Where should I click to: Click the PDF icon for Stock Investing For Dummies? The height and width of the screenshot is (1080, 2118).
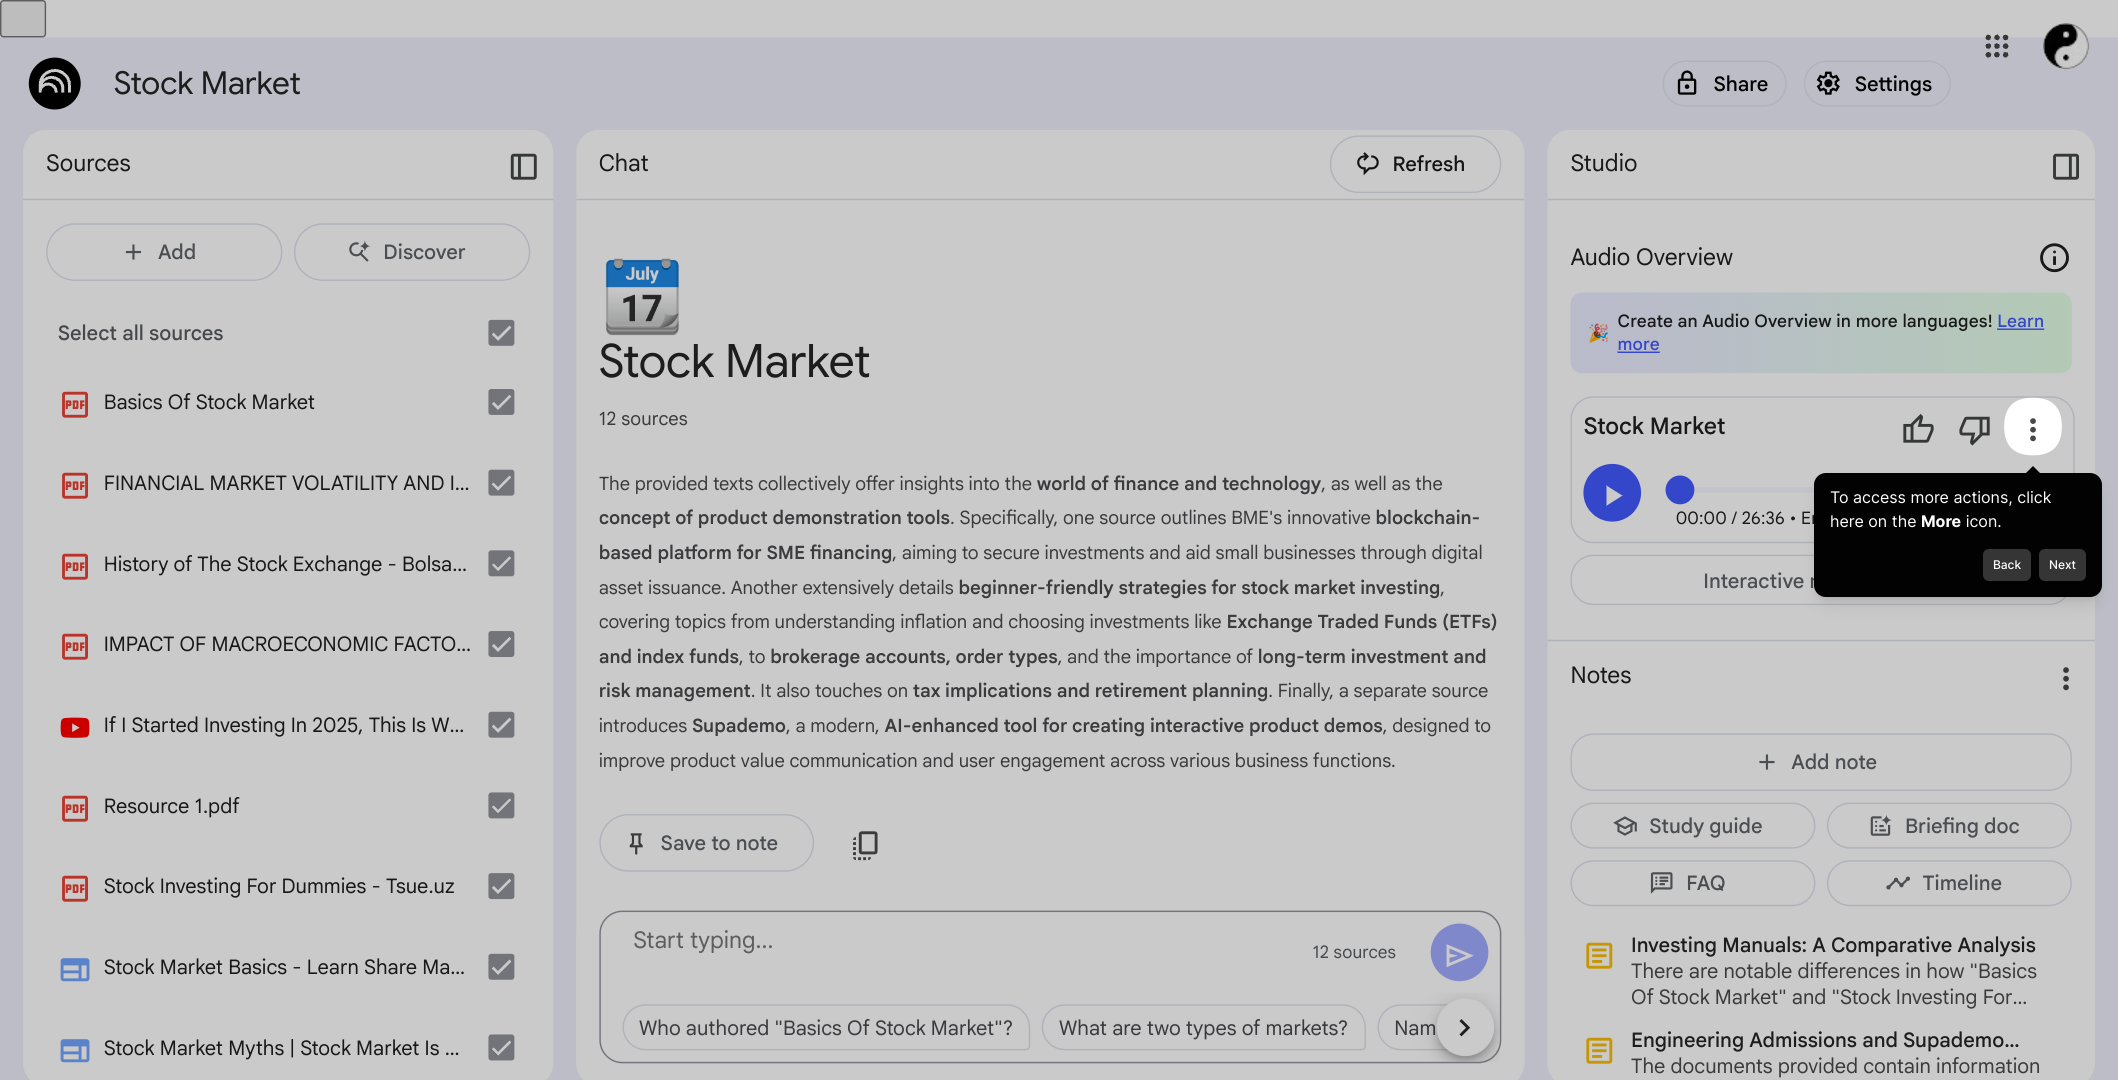pyautogui.click(x=75, y=888)
